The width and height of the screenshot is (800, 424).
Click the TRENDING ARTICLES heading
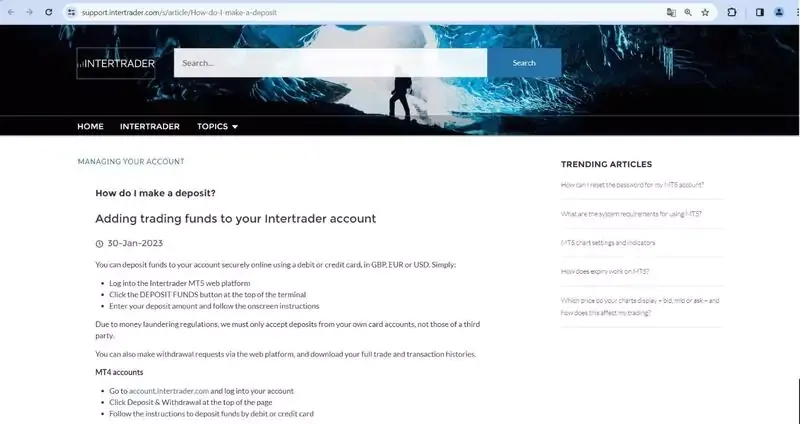point(606,164)
